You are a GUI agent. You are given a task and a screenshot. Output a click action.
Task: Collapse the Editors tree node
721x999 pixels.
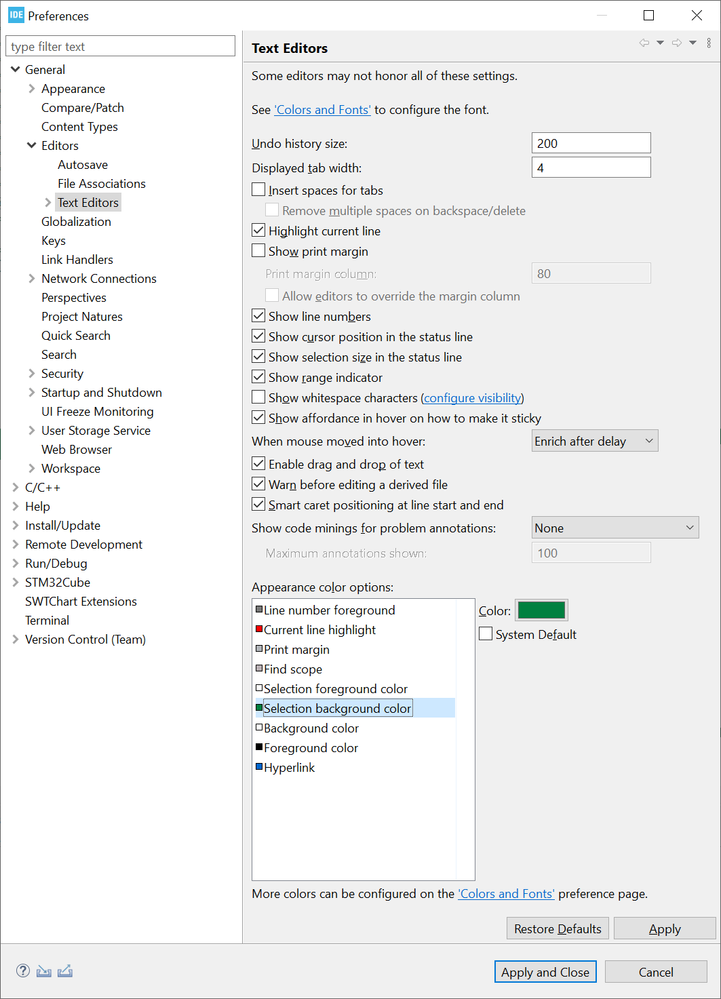[x=31, y=145]
